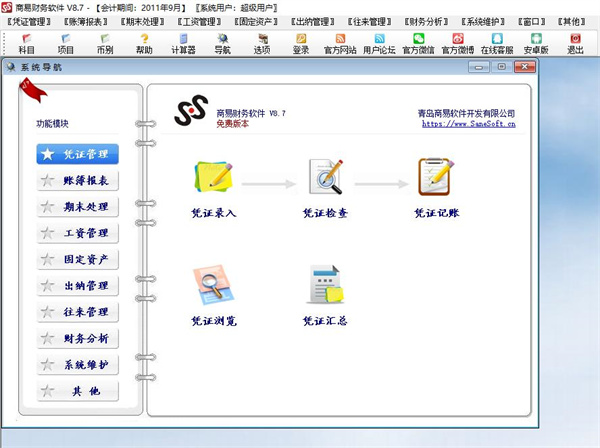
Task: Open the 用户论坛 user forum icon
Action: point(379,44)
